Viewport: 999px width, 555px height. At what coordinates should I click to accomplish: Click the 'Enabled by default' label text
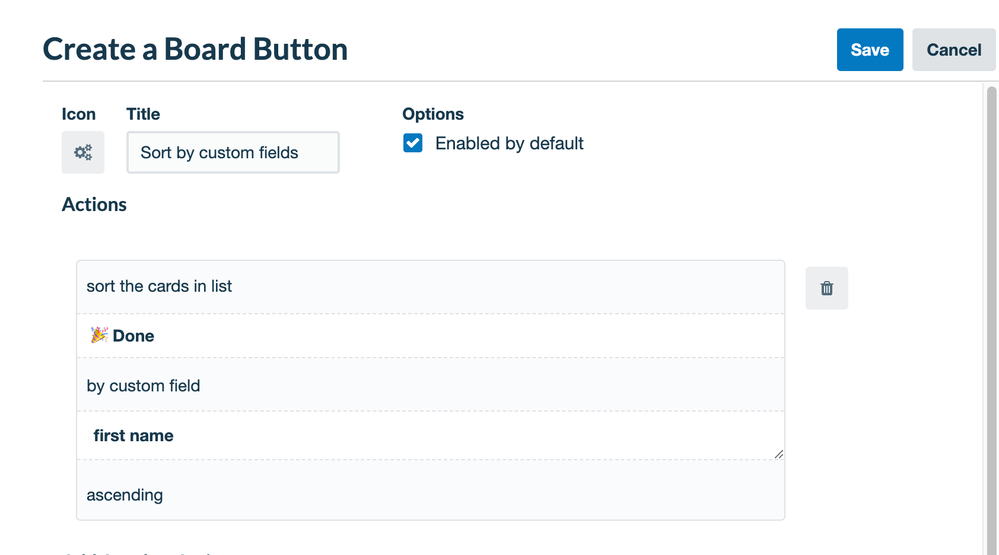pyautogui.click(x=509, y=143)
